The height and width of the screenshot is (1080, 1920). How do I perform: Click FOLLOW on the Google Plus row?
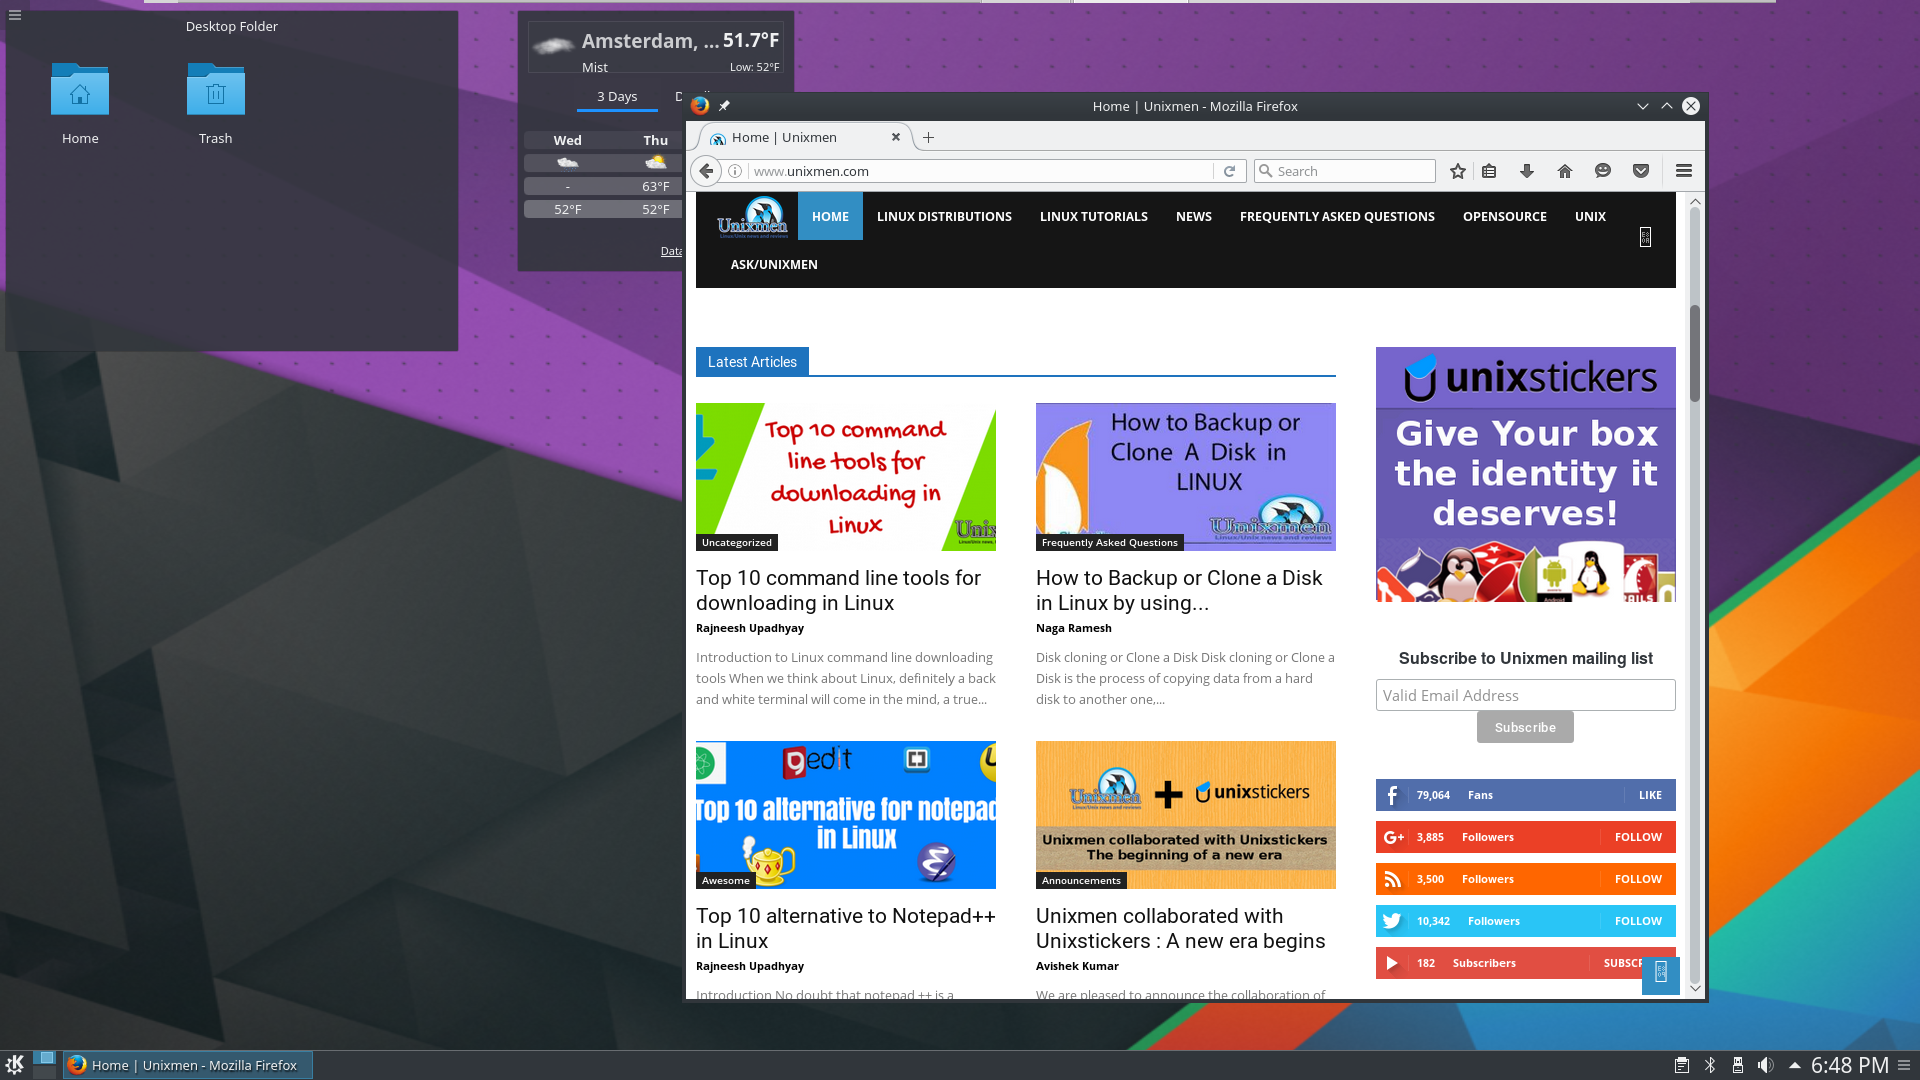click(x=1638, y=837)
